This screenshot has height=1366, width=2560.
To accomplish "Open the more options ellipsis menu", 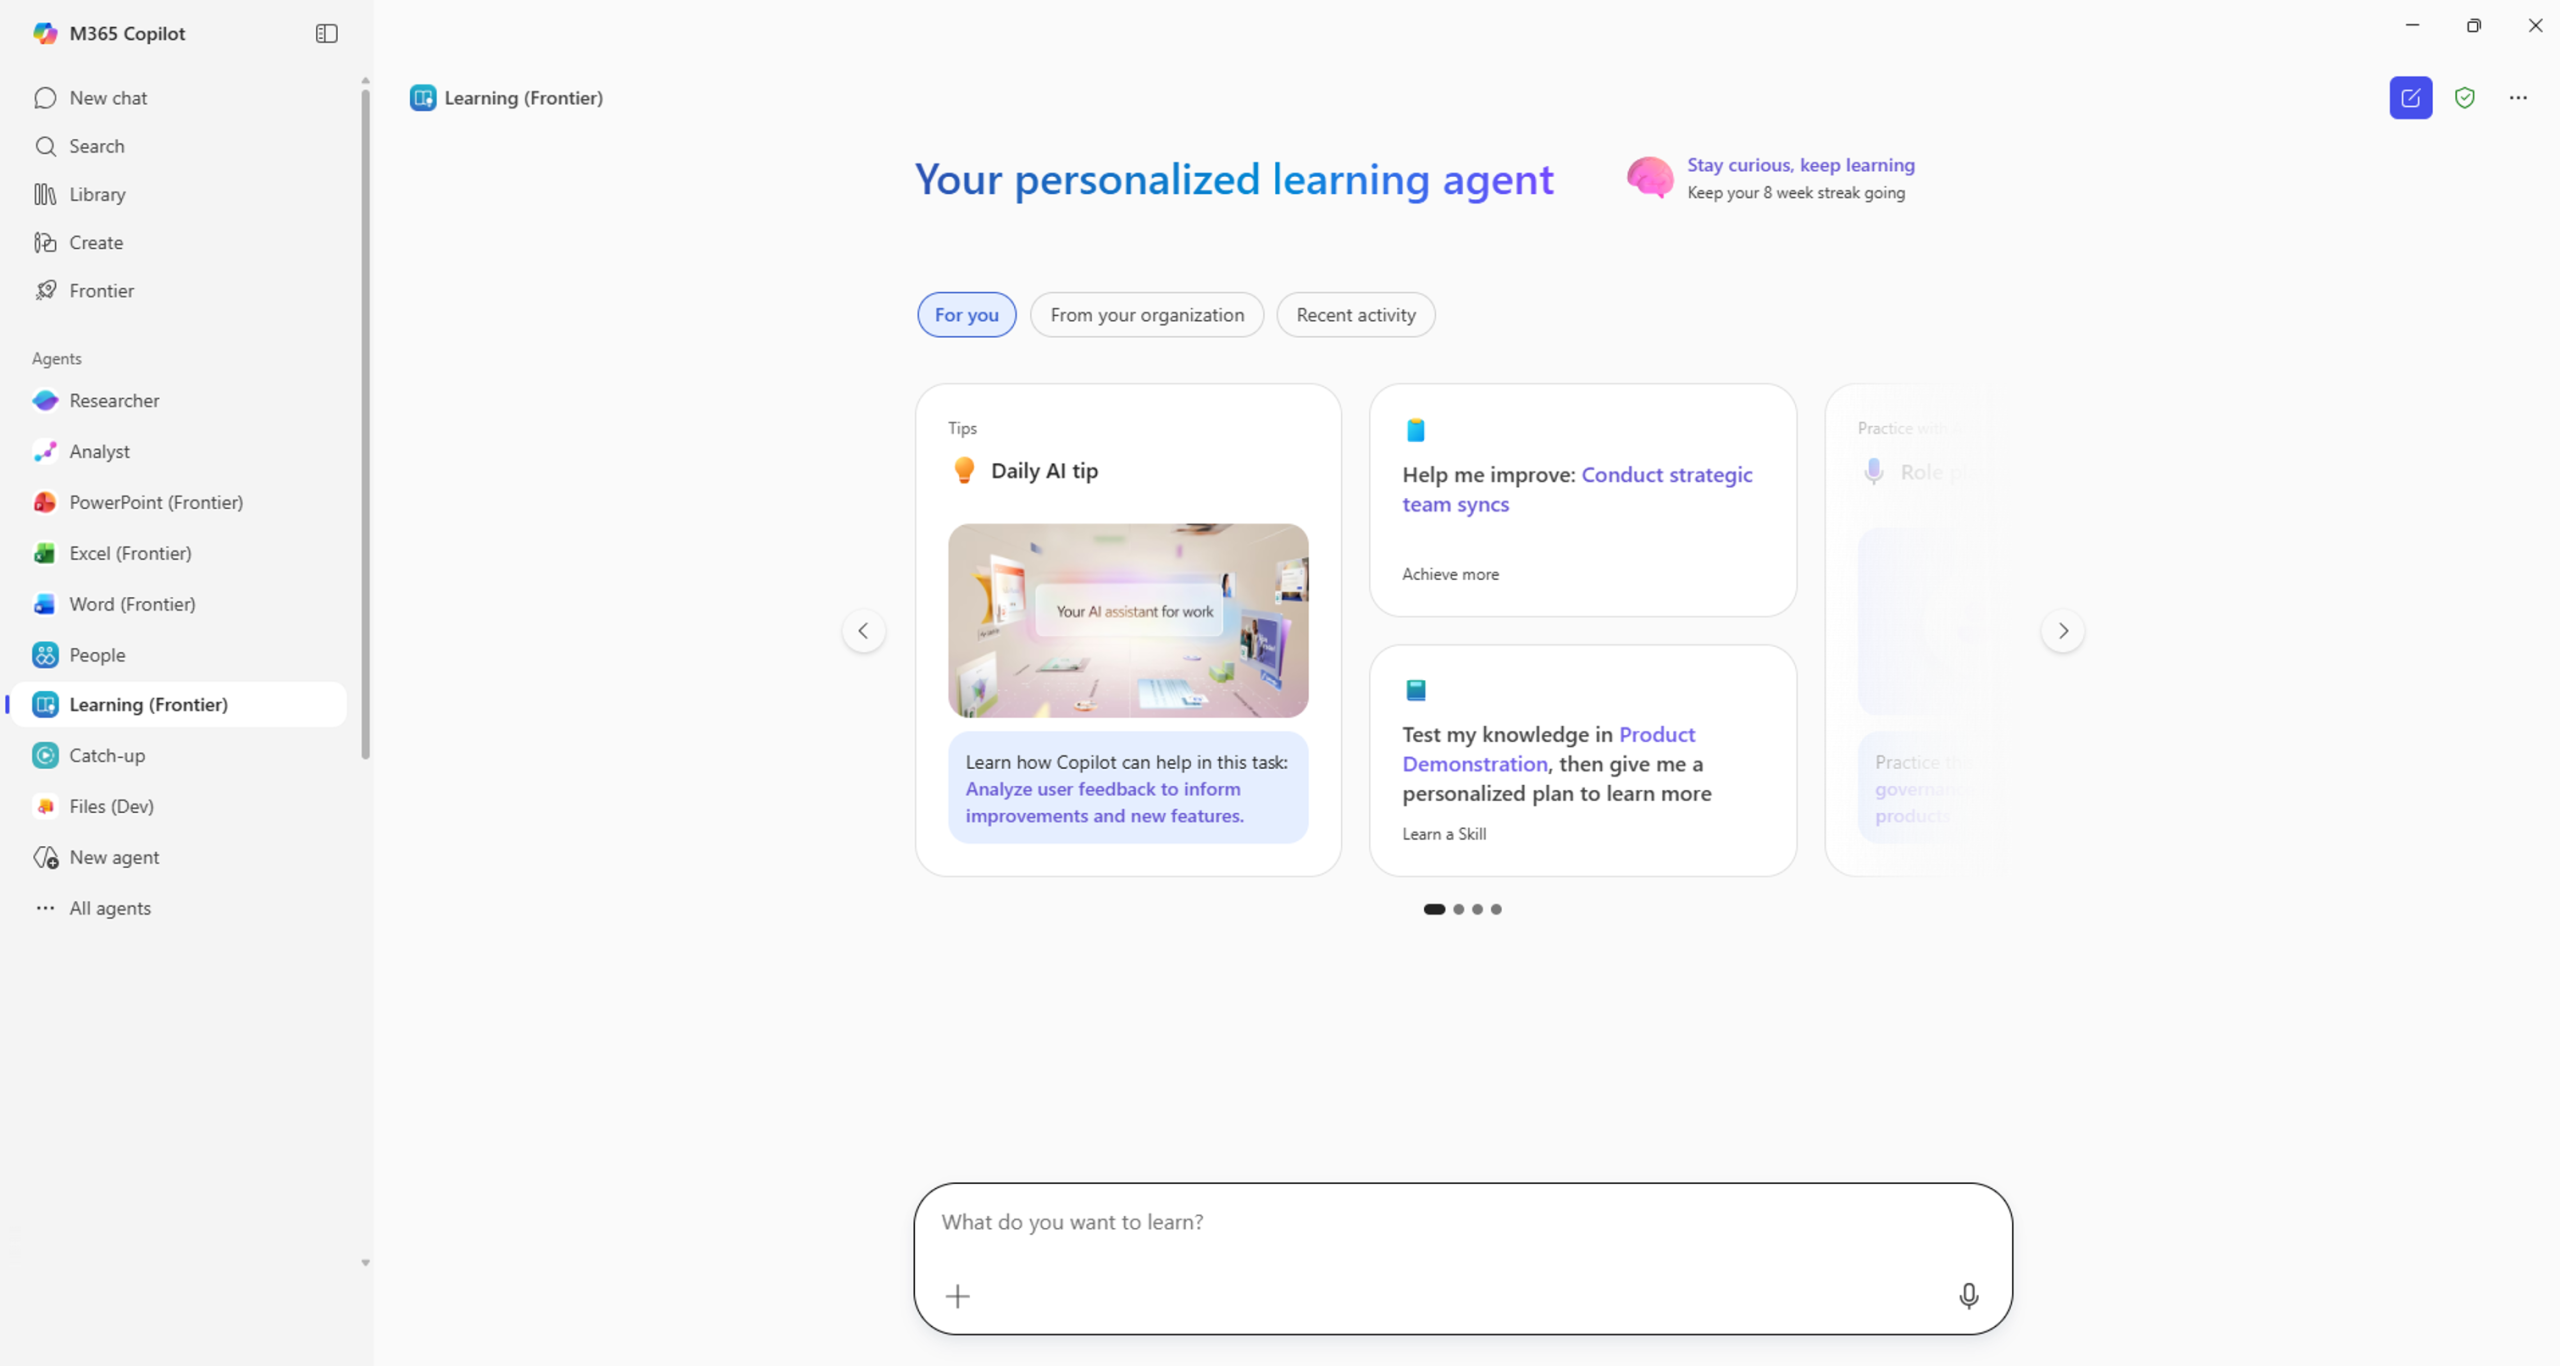I will click(x=2517, y=98).
